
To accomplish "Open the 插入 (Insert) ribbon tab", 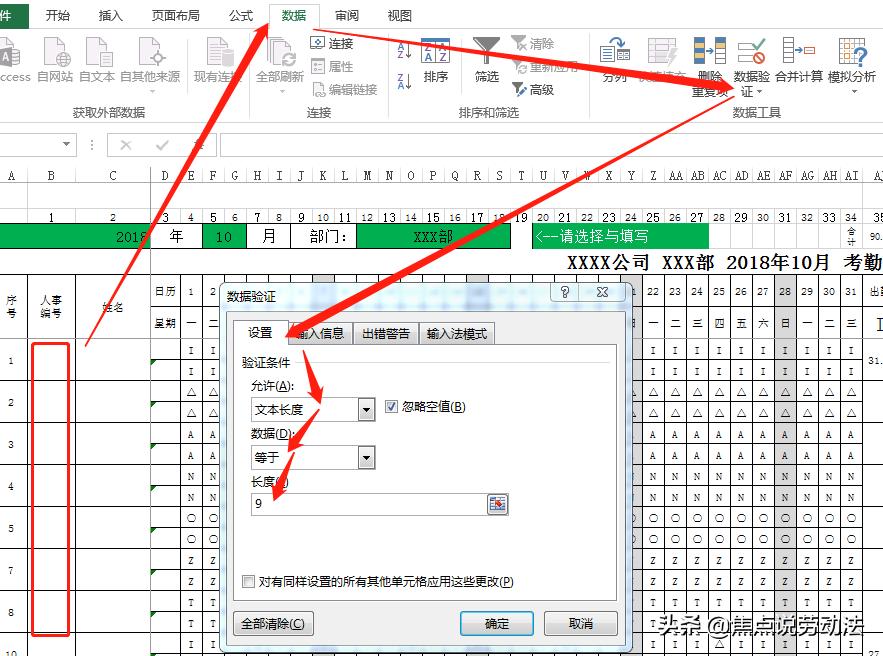I will point(110,15).
